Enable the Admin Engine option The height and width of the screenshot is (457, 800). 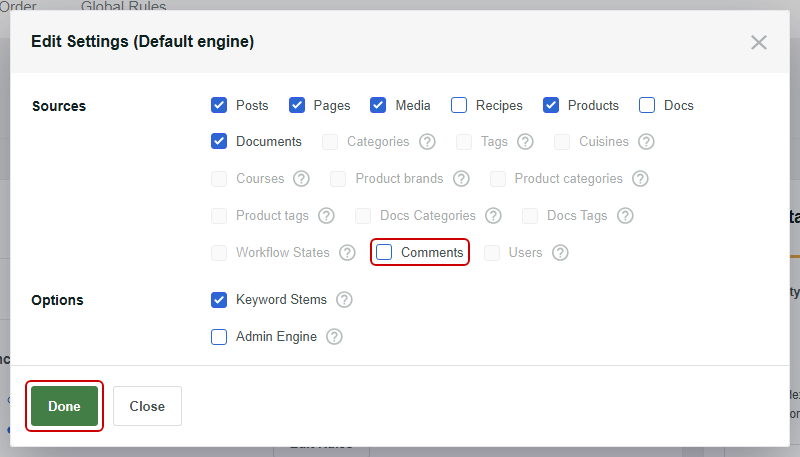coord(219,337)
